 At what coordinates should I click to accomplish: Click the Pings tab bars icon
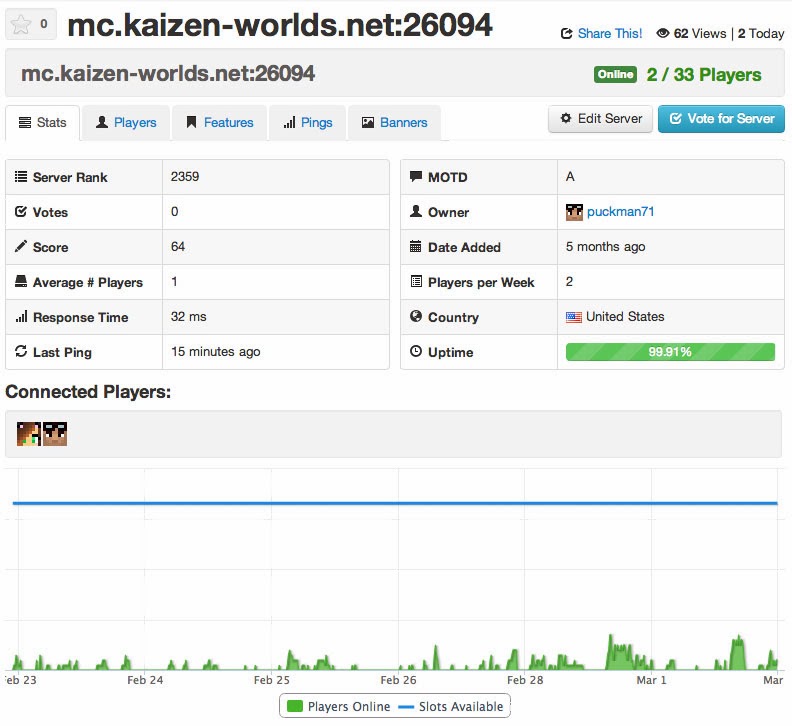coord(289,122)
